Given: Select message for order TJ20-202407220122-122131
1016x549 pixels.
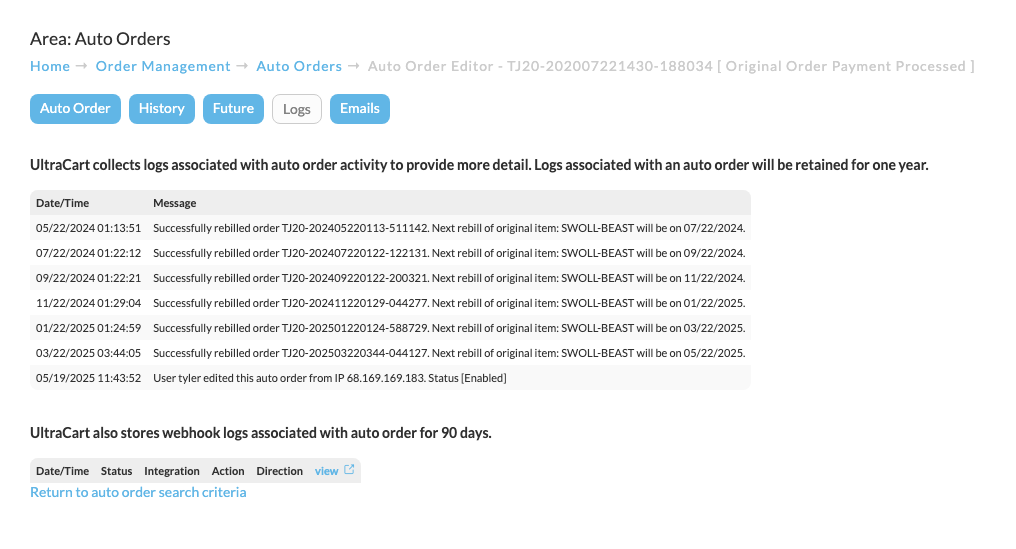Looking at the screenshot, I should 449,253.
